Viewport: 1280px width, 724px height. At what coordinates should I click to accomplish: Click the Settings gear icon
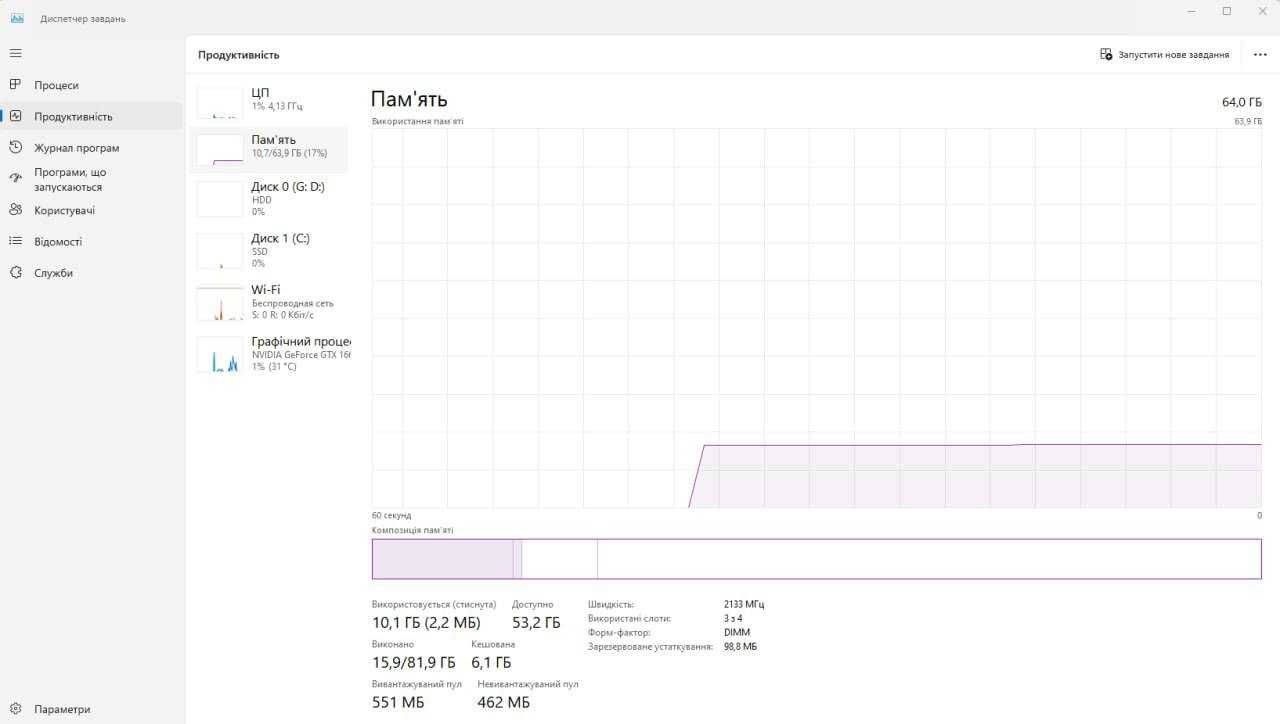(15, 709)
